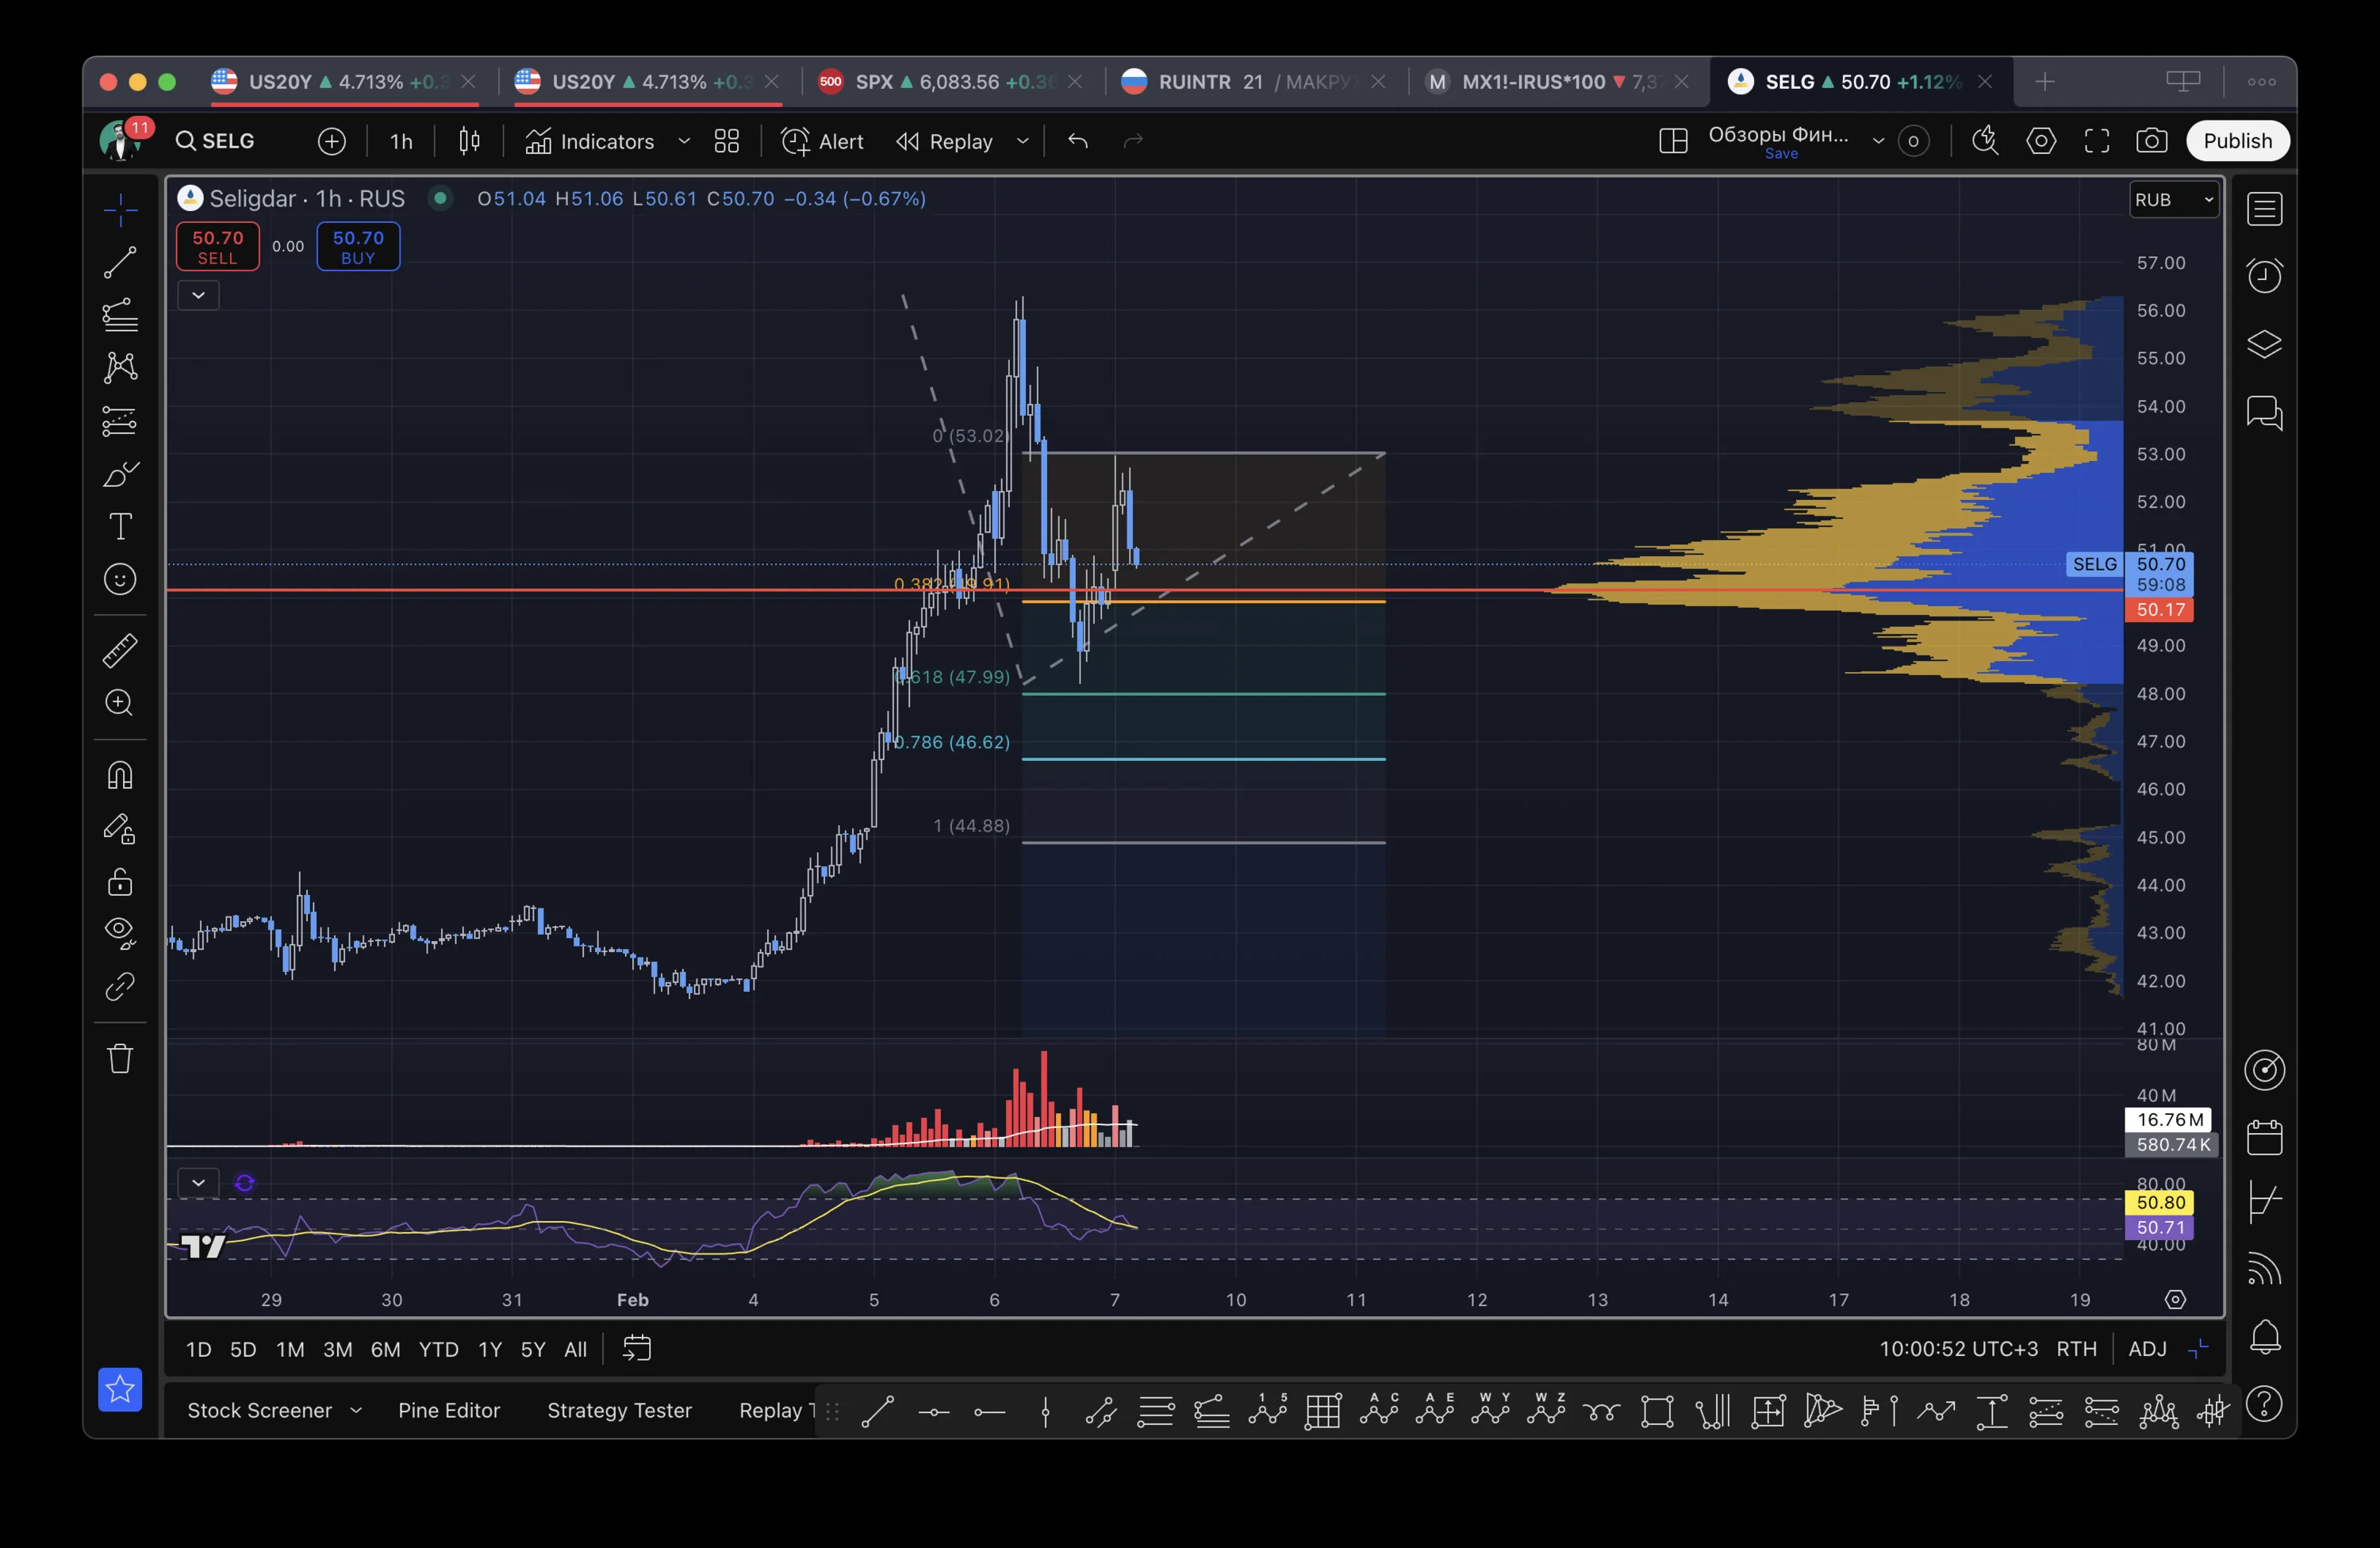Toggle hide all drawings eye icon
The image size is (2380, 1548).
pyautogui.click(x=120, y=934)
